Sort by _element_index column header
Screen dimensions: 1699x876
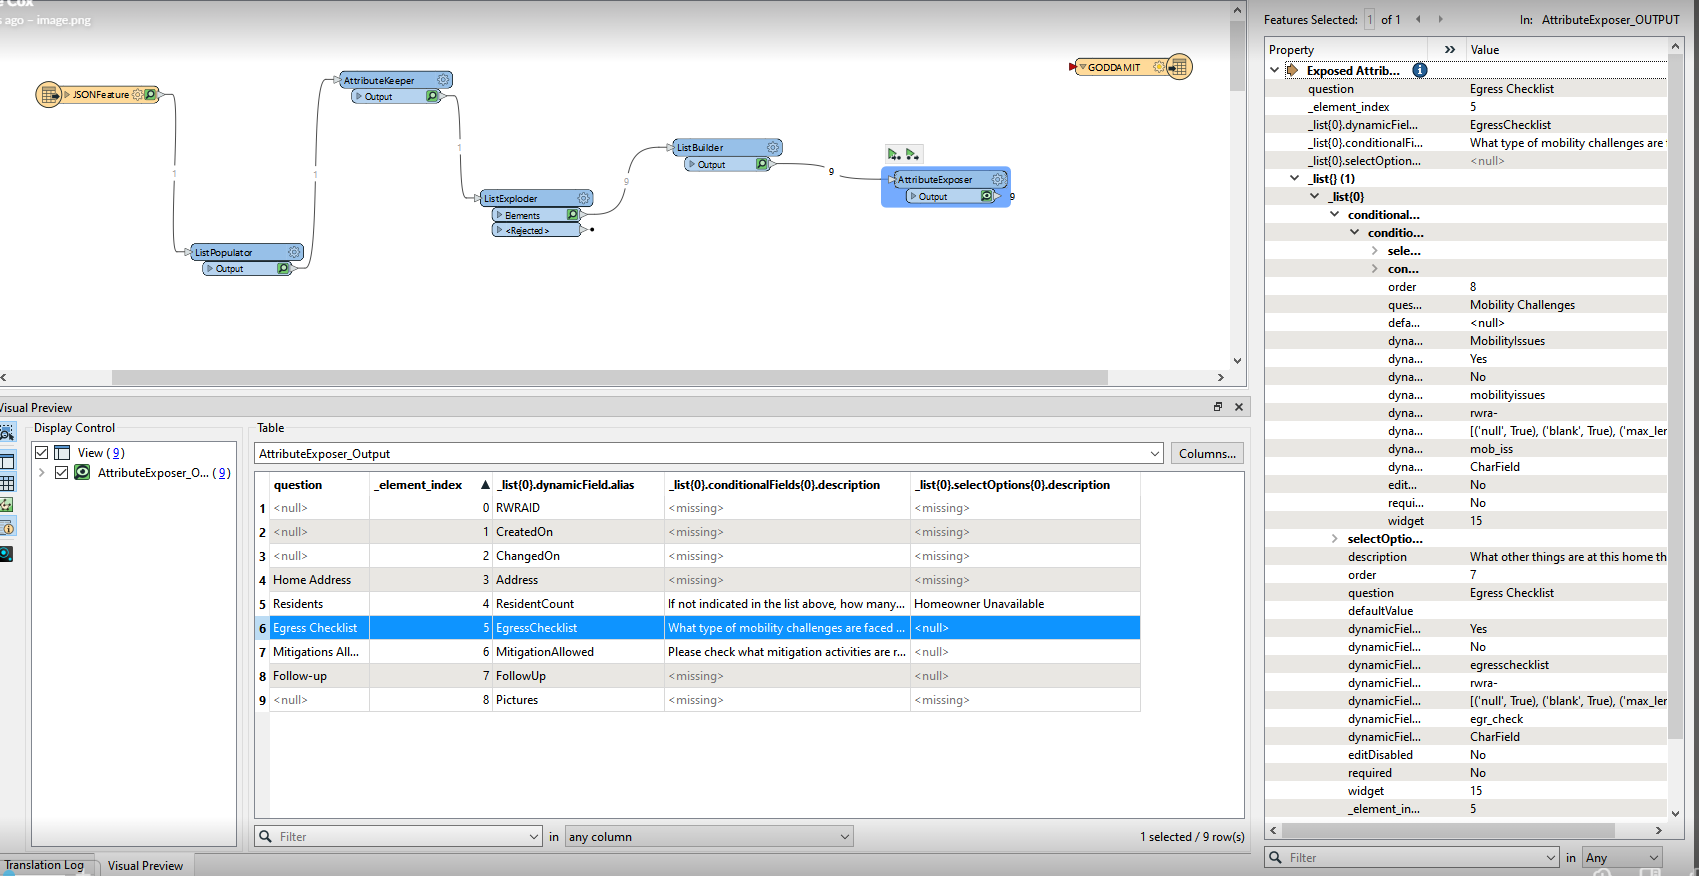[x=431, y=485]
